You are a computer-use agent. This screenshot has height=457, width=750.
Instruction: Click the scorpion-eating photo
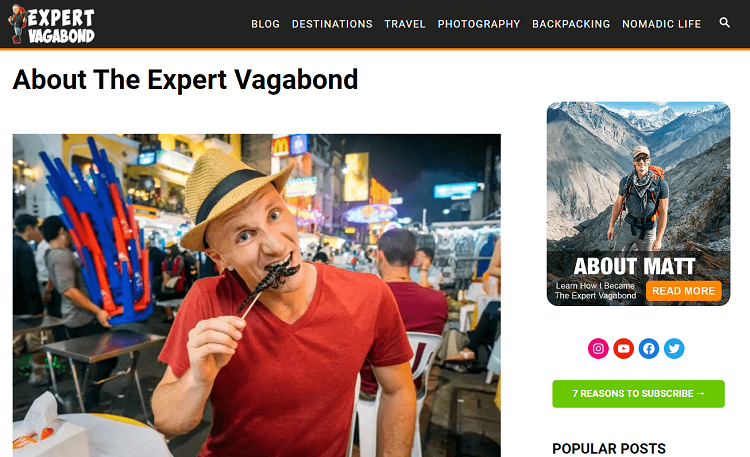[x=256, y=295]
